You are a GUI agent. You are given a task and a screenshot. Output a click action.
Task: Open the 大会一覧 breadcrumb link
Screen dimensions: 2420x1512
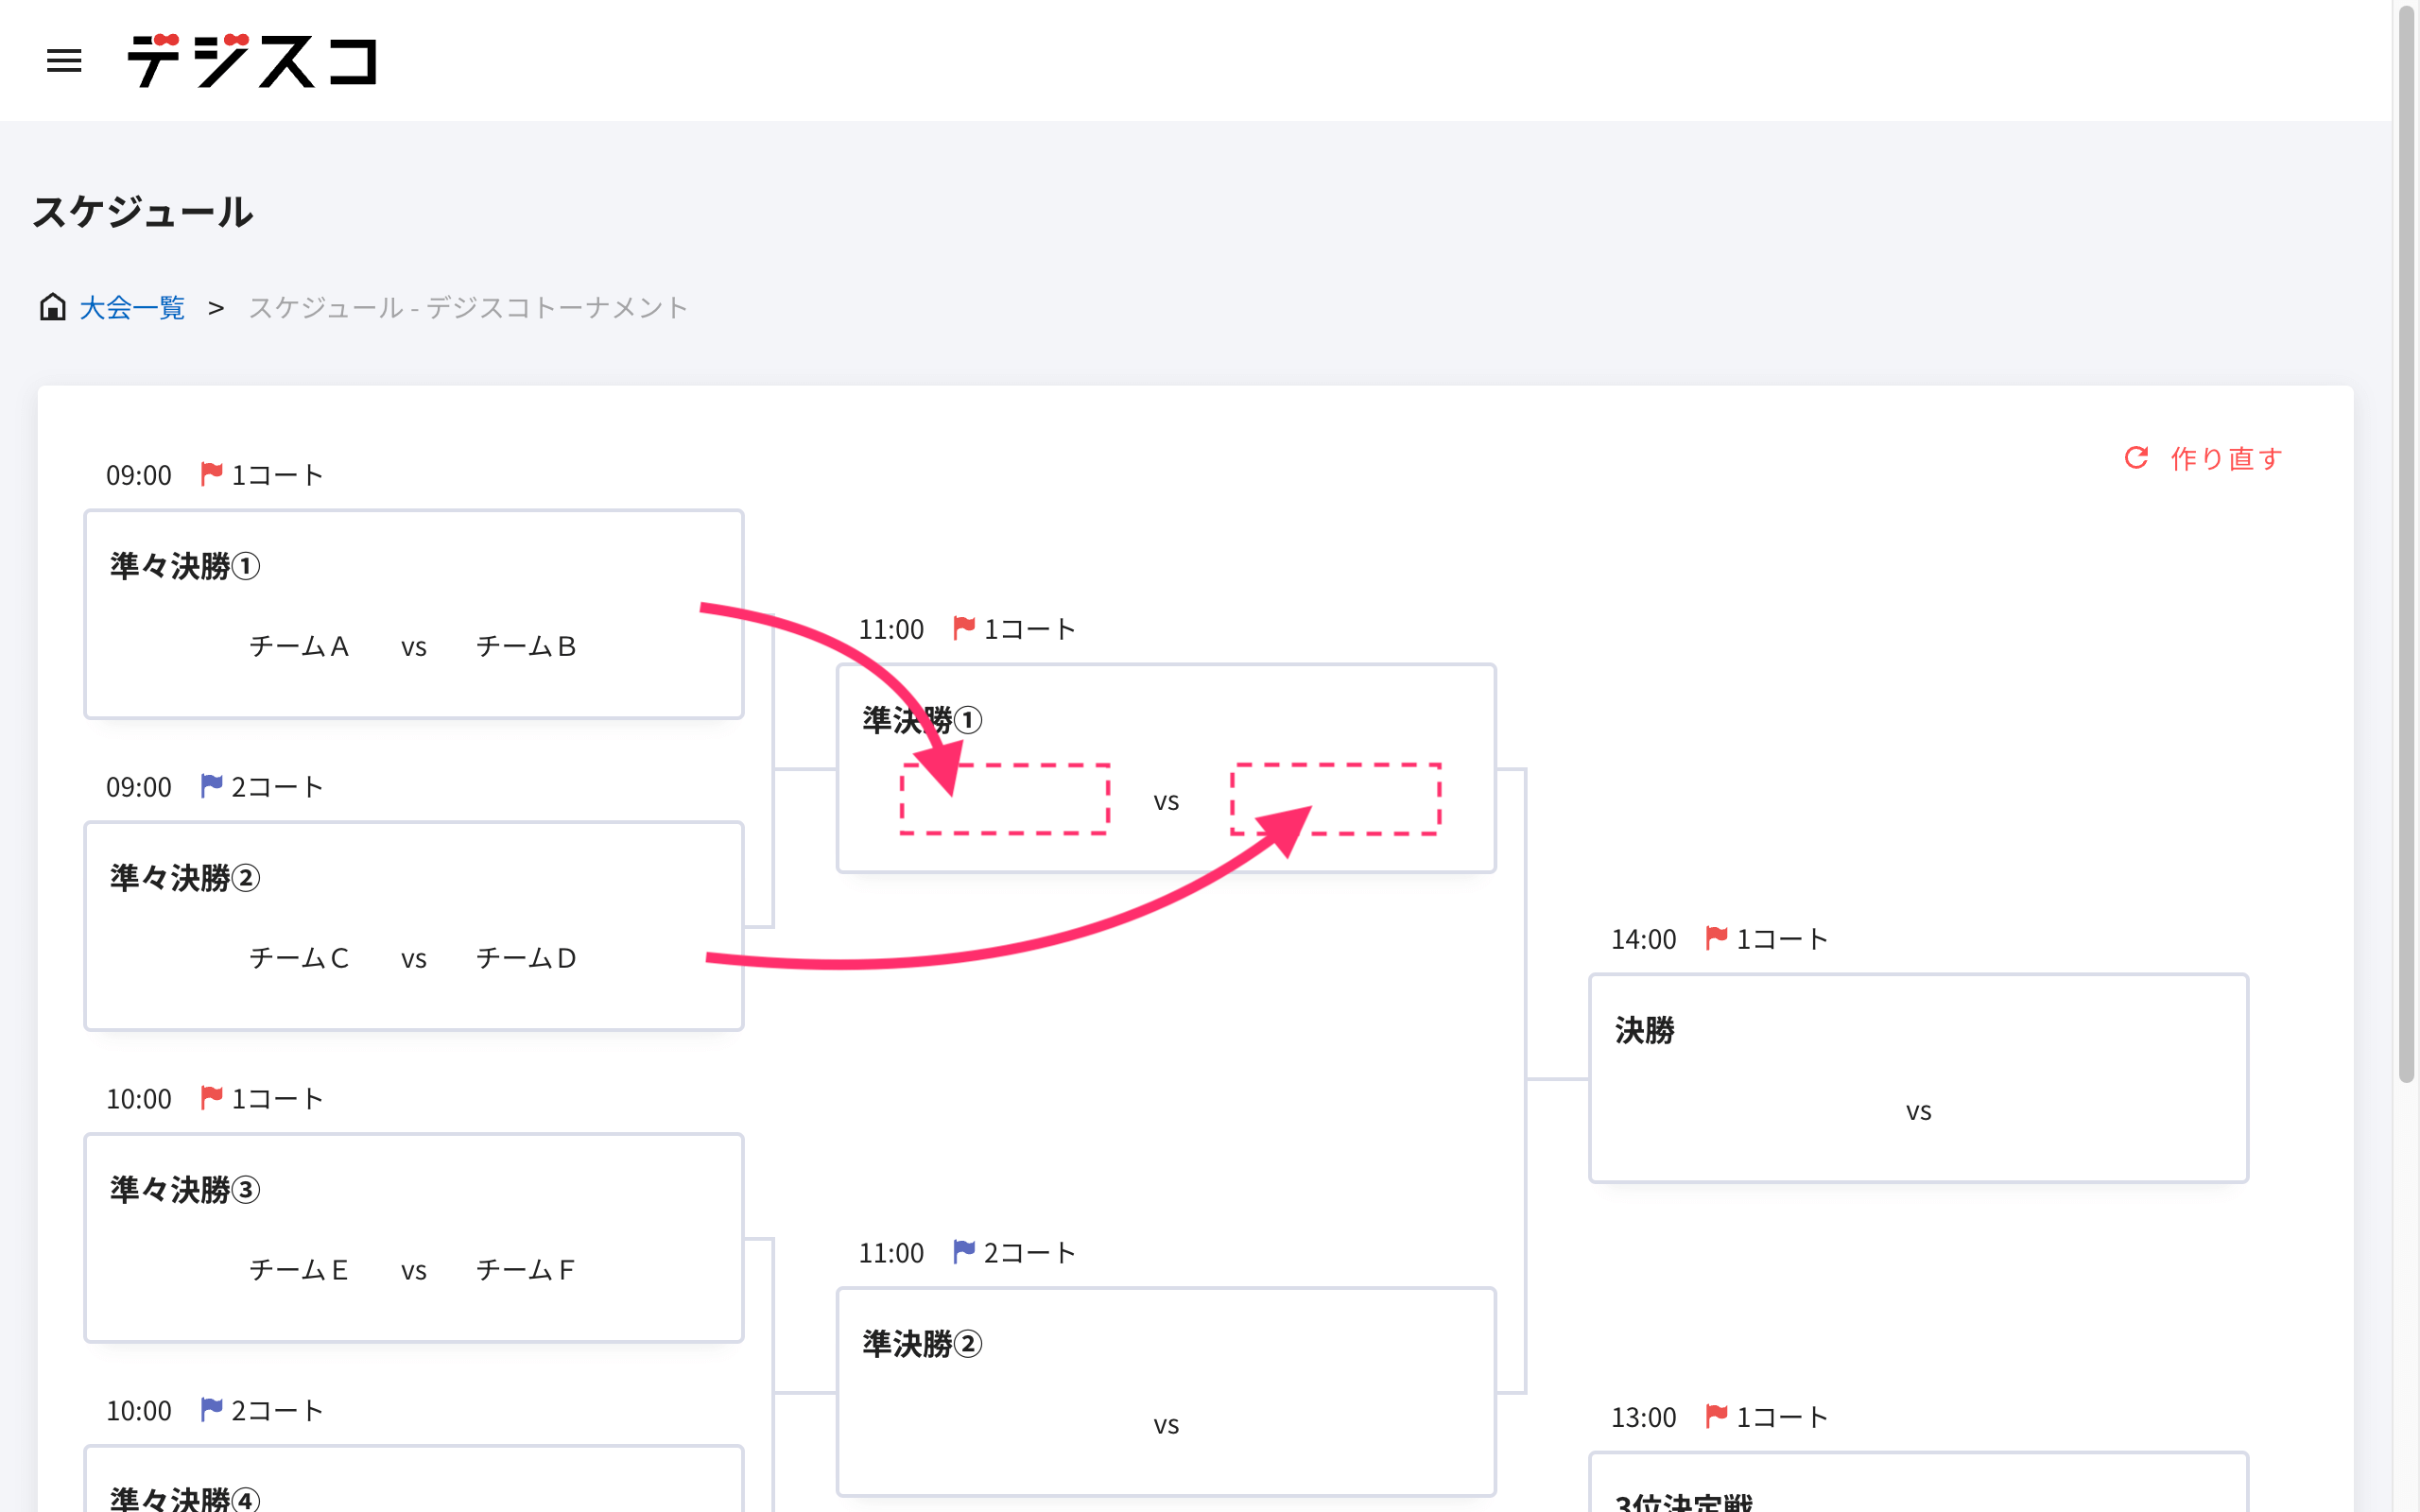point(132,308)
